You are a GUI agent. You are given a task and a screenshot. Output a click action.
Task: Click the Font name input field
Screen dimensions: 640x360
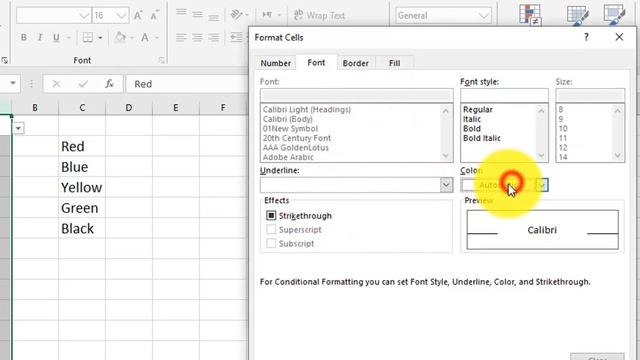(x=356, y=96)
